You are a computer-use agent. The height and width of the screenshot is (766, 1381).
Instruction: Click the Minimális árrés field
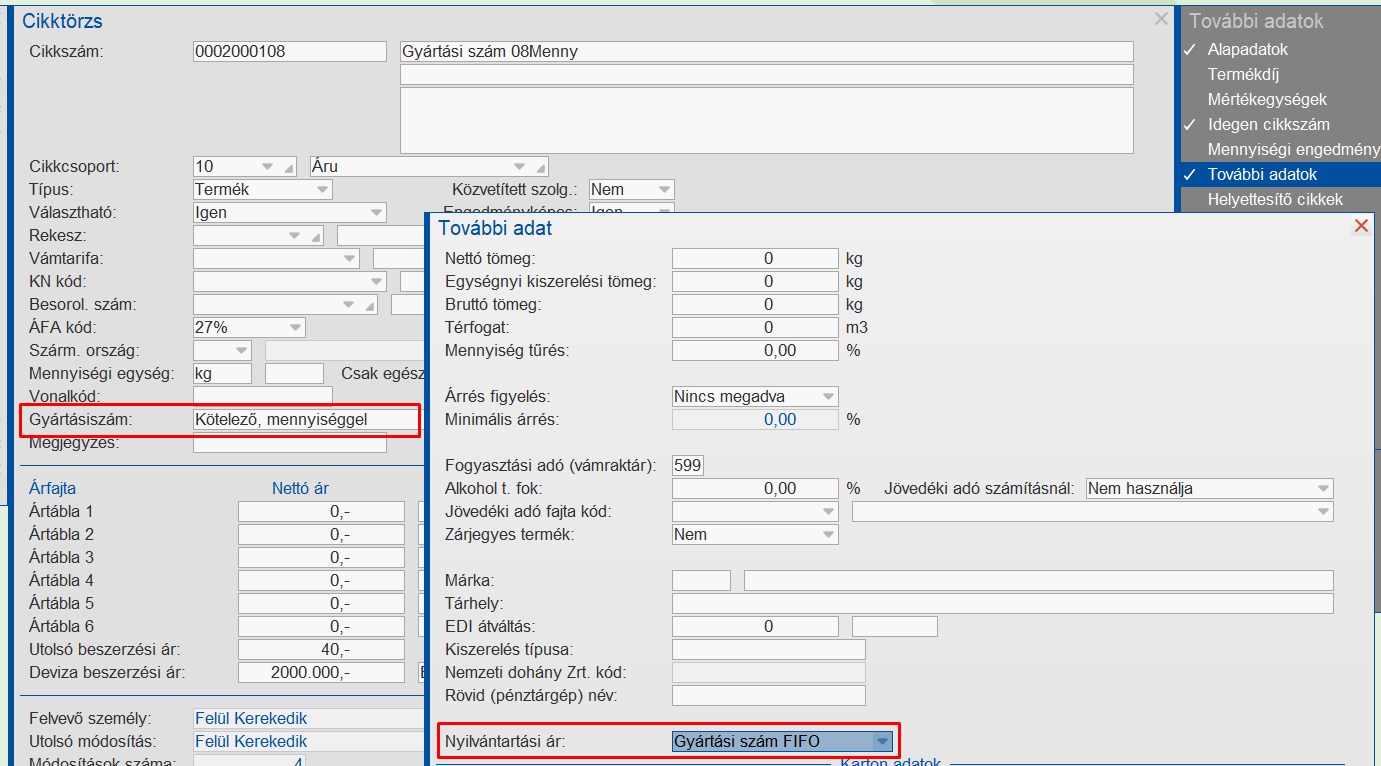tap(755, 420)
